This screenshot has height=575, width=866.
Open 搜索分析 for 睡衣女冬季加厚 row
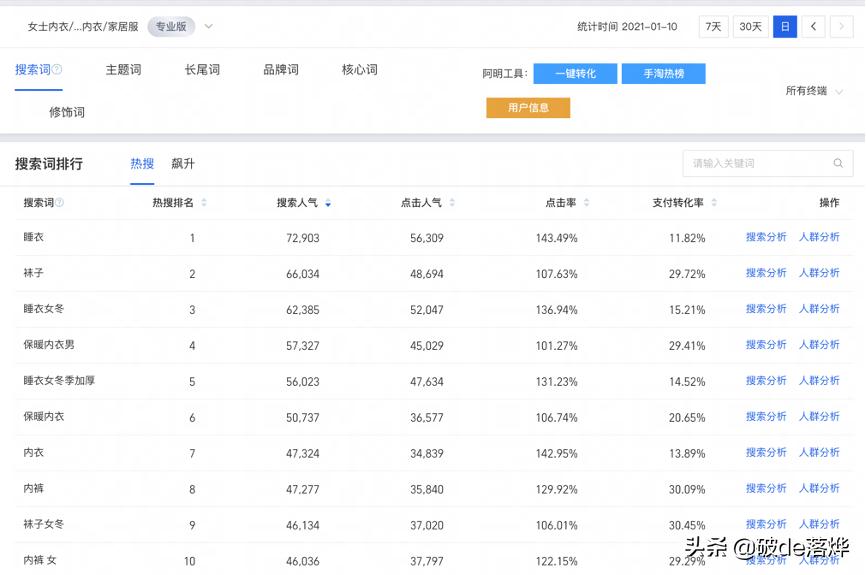pos(765,381)
